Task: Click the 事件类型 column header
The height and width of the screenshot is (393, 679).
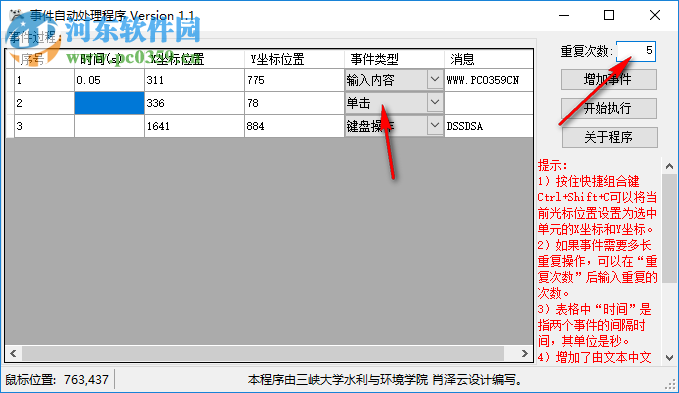Action: pyautogui.click(x=394, y=59)
